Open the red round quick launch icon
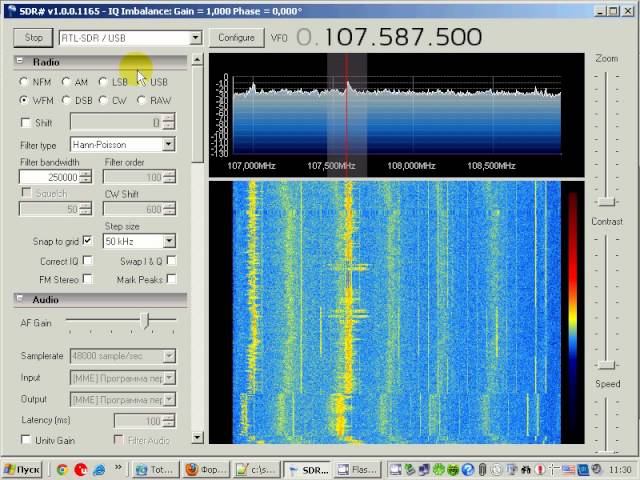Image resolution: width=640 pixels, height=480 pixels. [81, 470]
